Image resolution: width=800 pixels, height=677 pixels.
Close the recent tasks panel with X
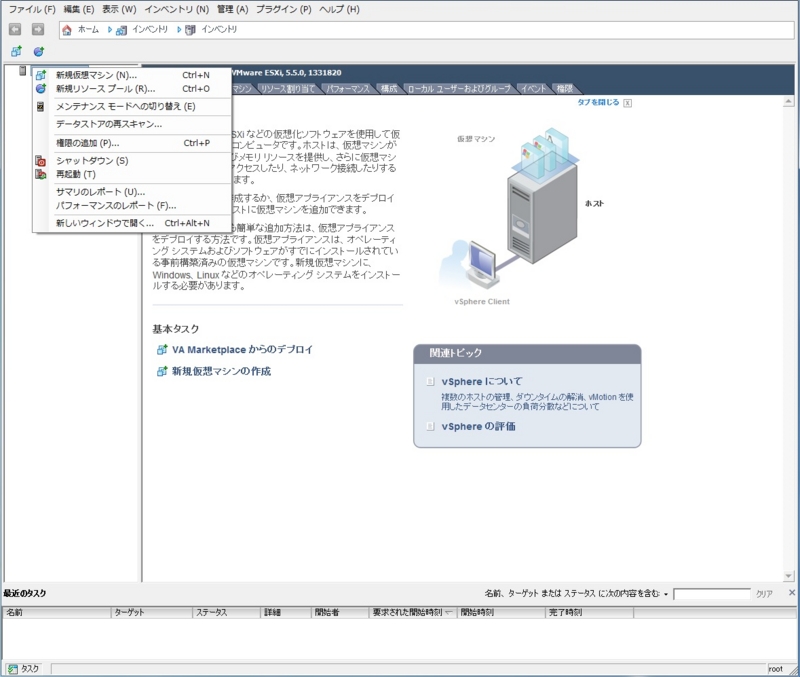pos(792,593)
